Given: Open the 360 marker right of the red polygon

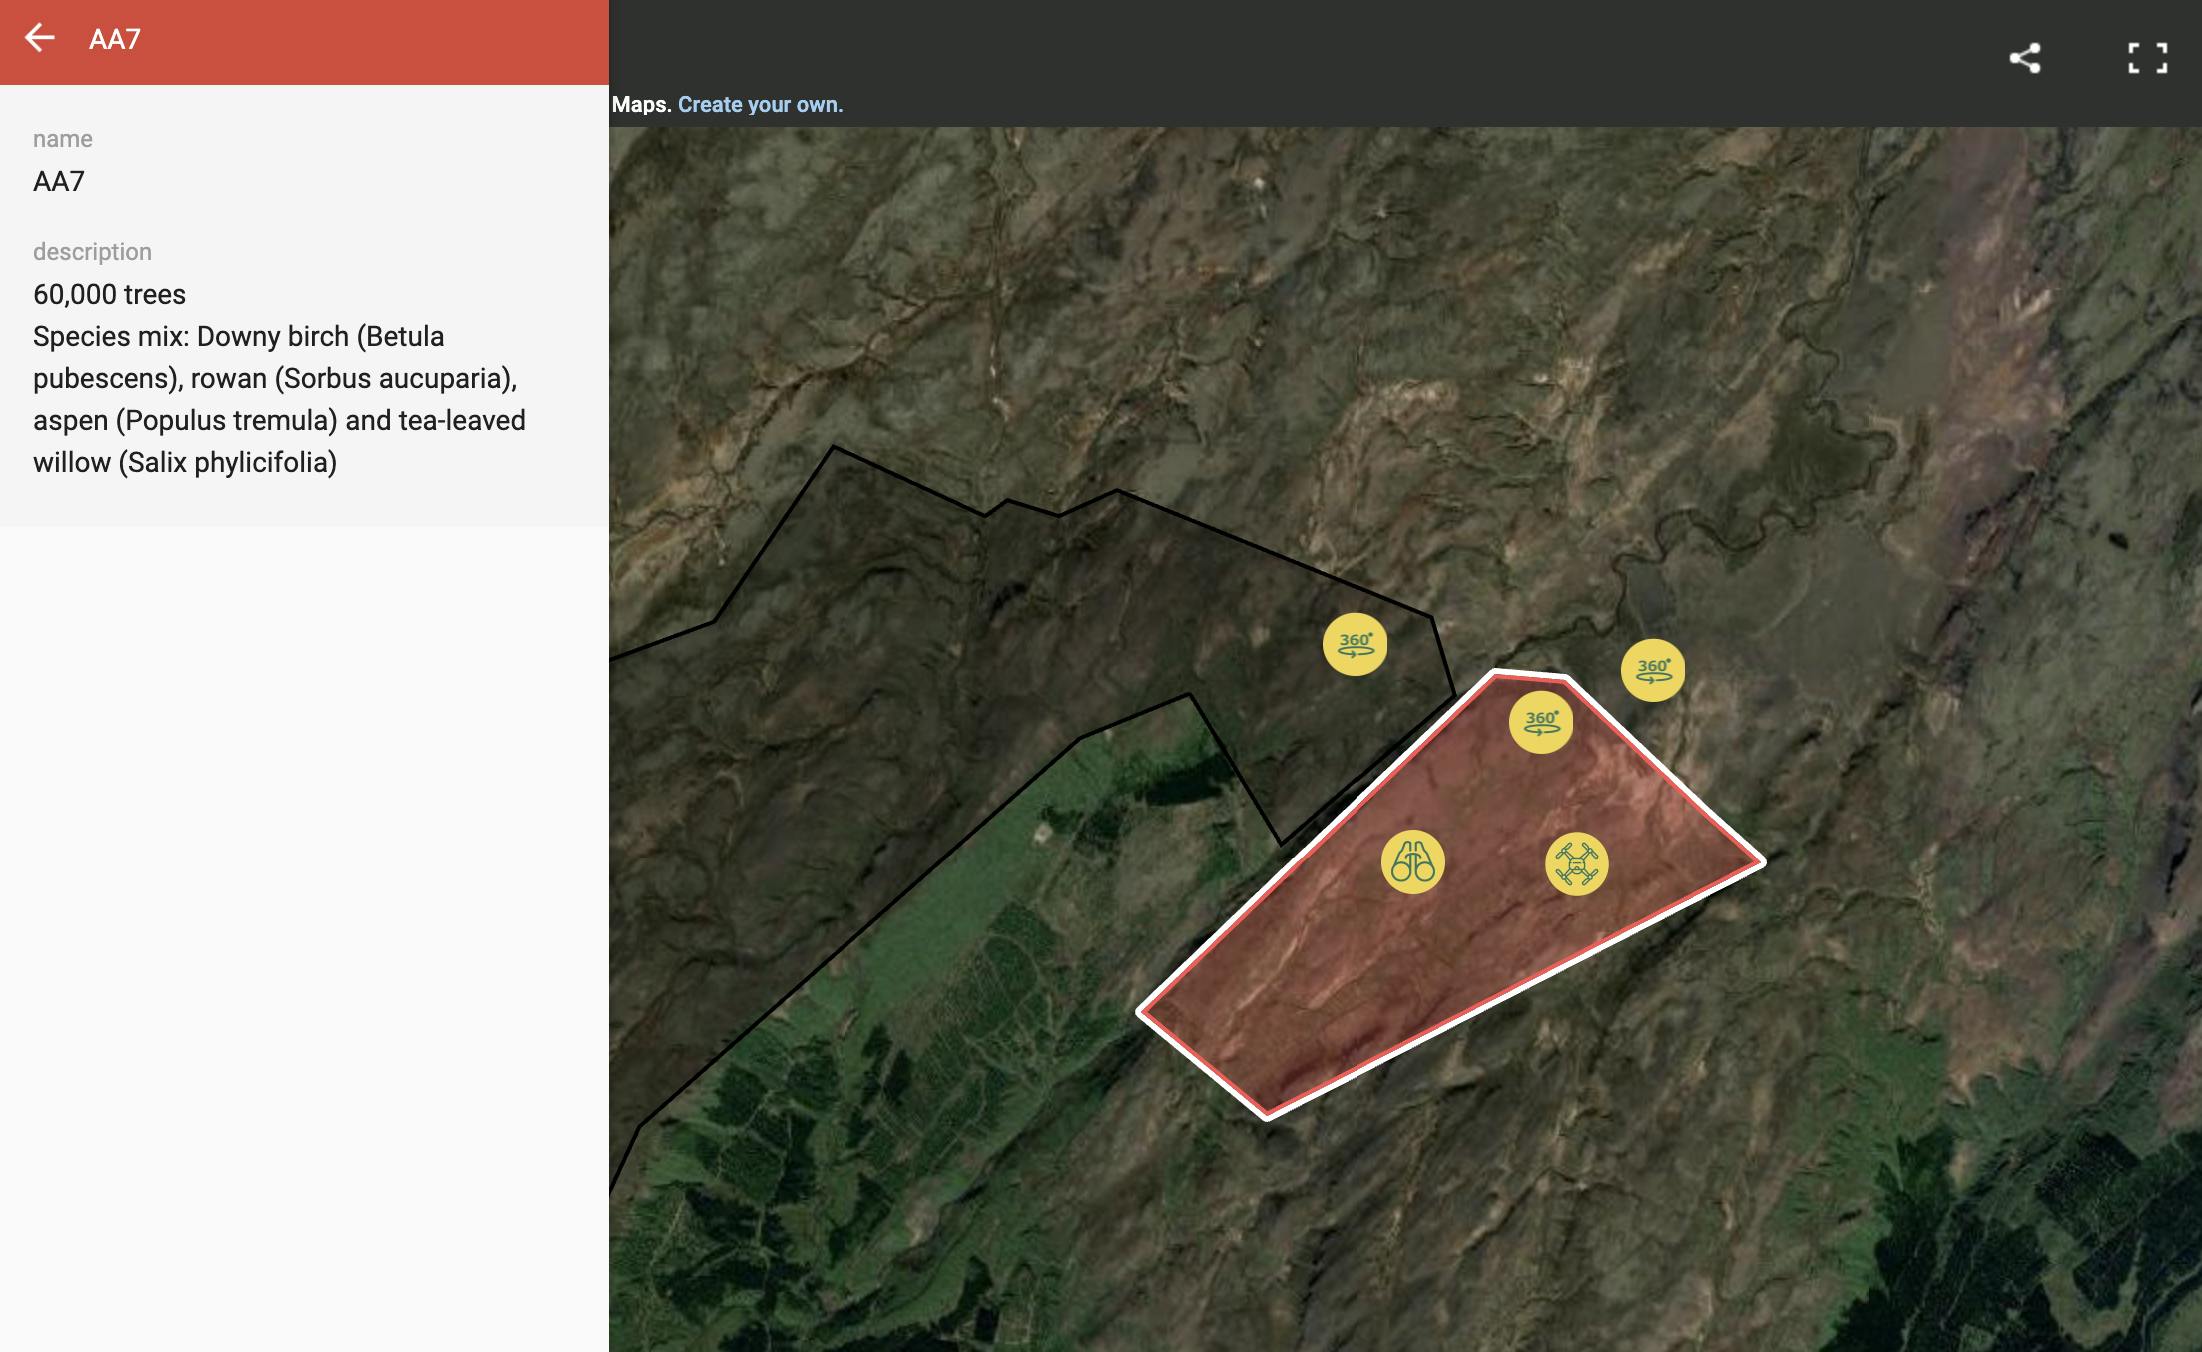Looking at the screenshot, I should (1652, 670).
